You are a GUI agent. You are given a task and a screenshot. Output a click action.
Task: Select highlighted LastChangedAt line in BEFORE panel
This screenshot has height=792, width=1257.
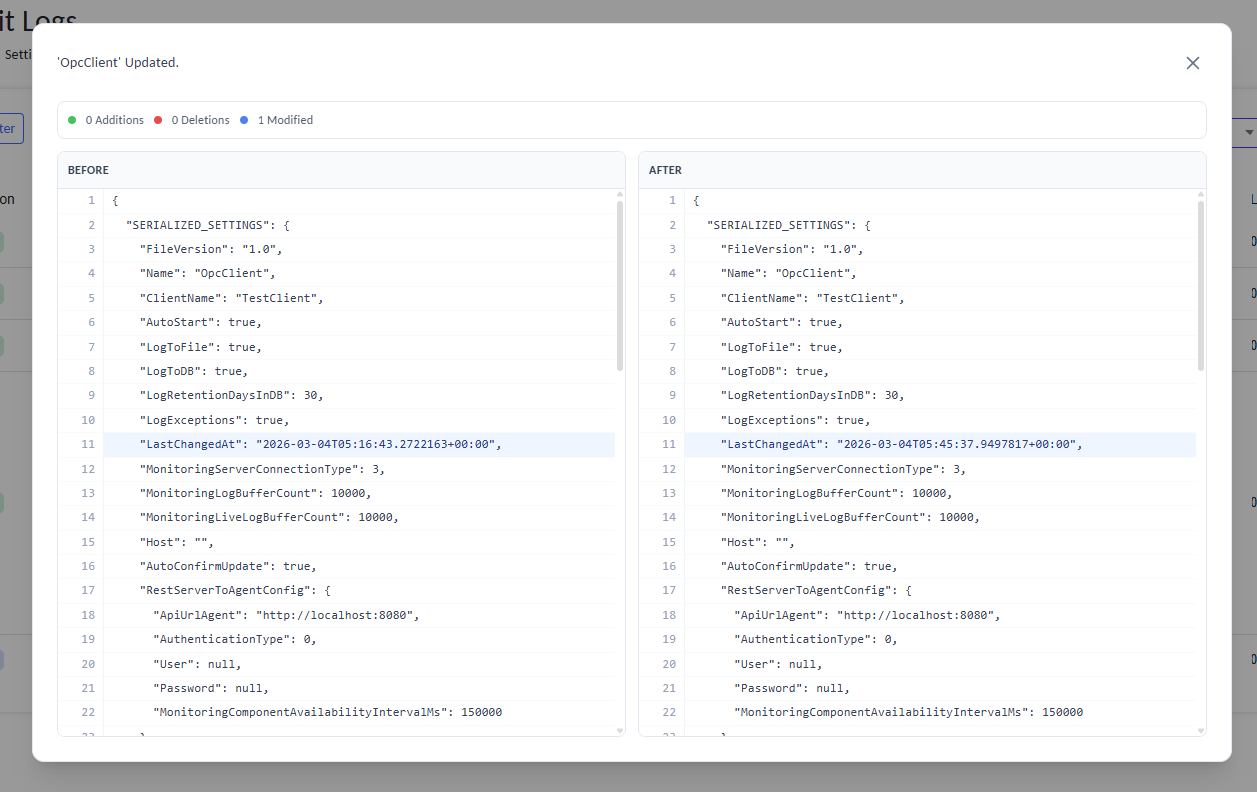pyautogui.click(x=320, y=445)
